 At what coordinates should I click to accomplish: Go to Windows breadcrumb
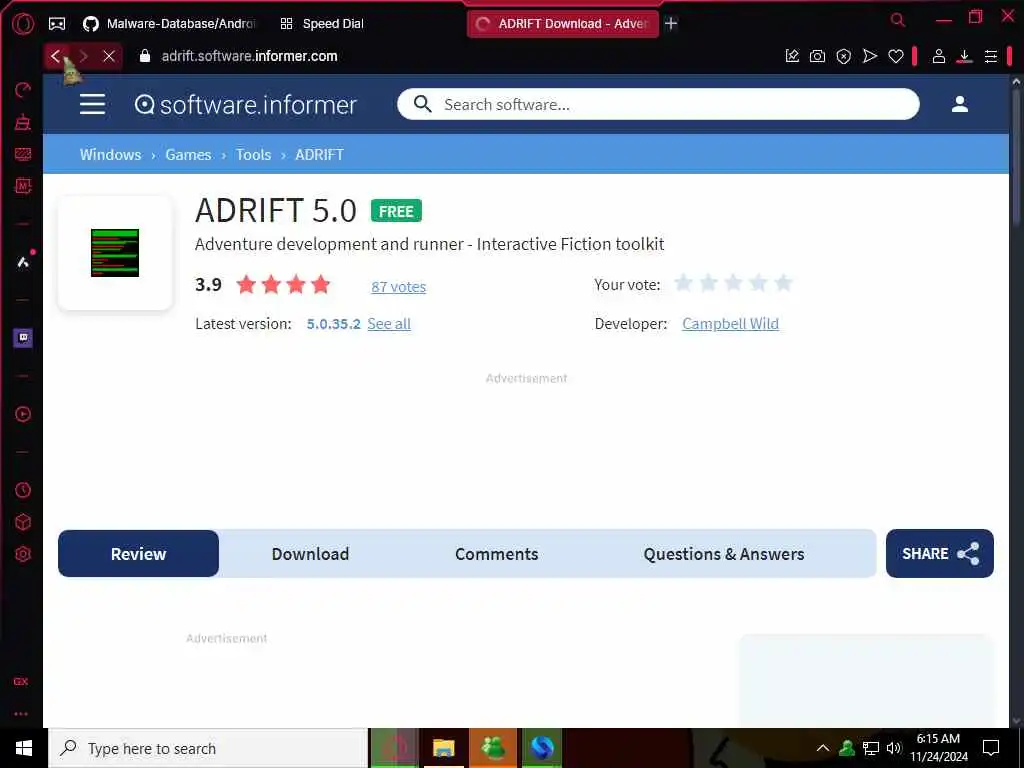pyautogui.click(x=110, y=155)
